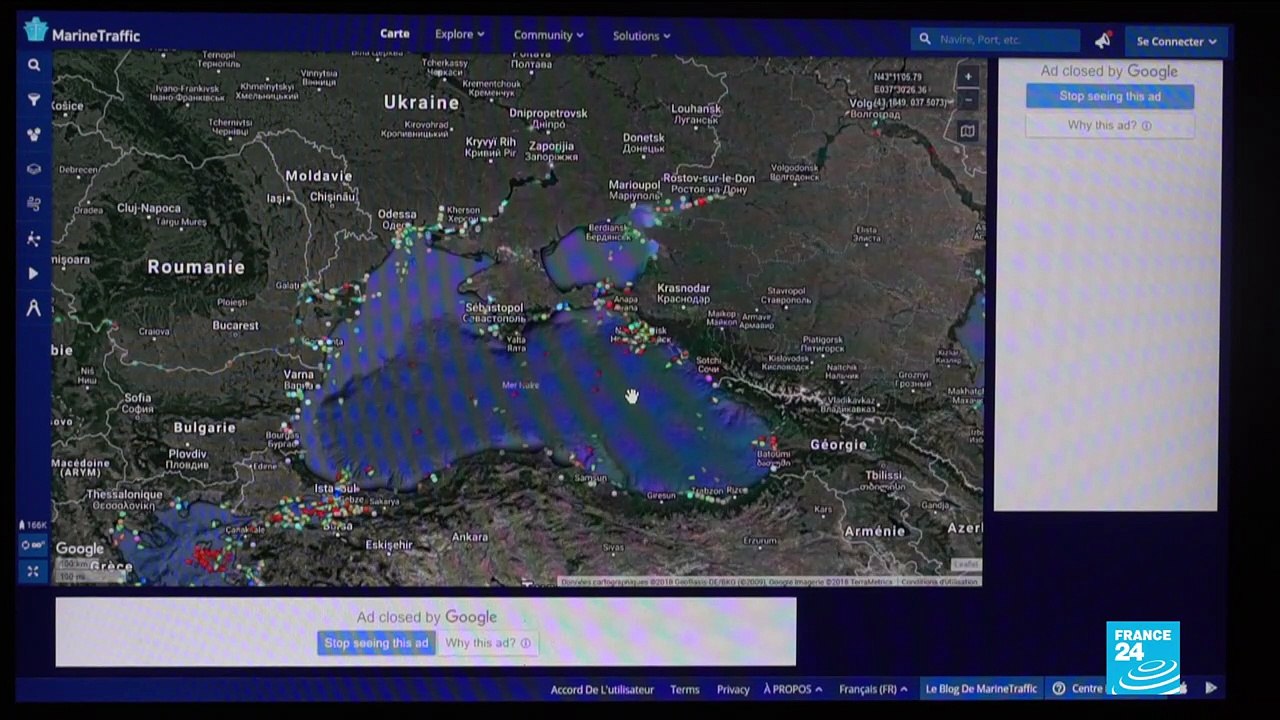
Task: Click the Google logo on map
Action: pos(80,549)
